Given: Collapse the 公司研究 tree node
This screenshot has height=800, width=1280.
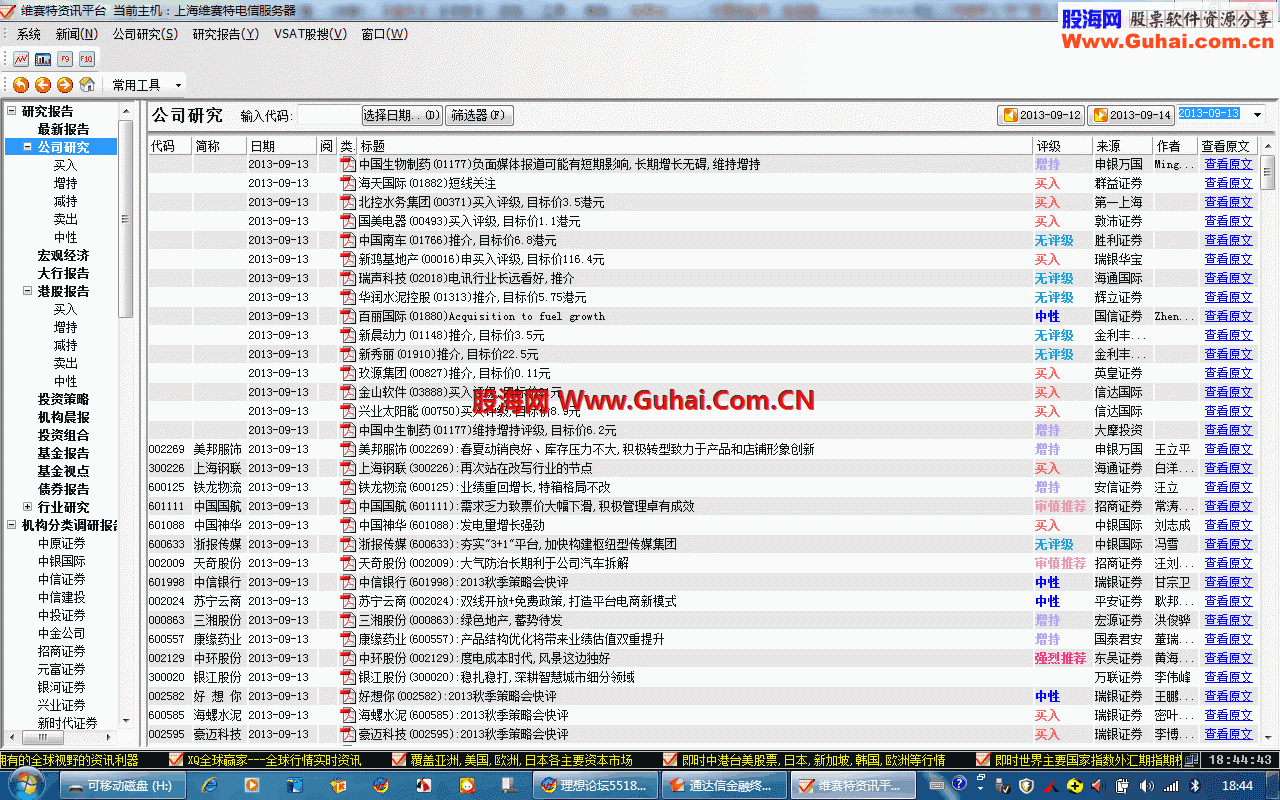Looking at the screenshot, I should [27, 147].
